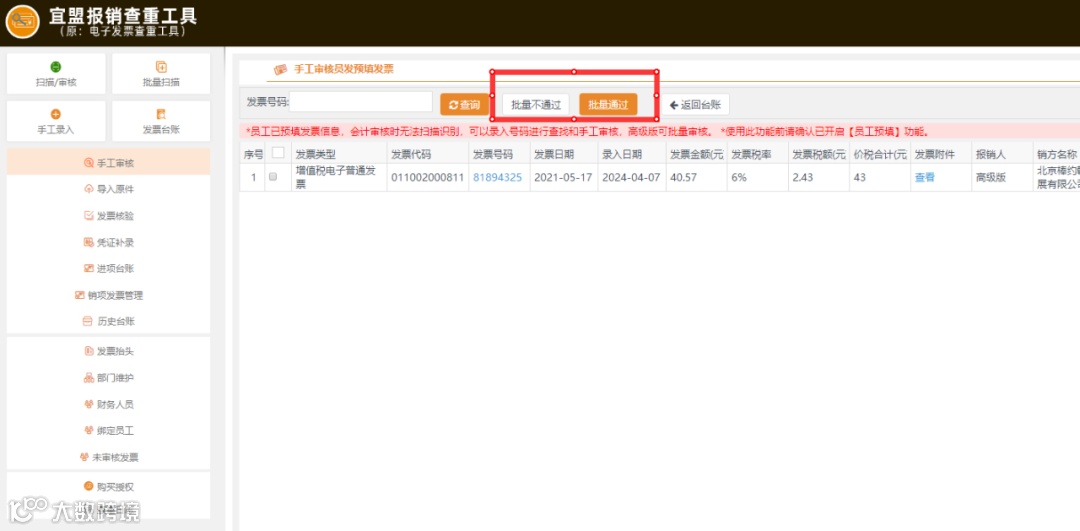Click the 发票附件 column header
1080x531 pixels.
point(935,154)
